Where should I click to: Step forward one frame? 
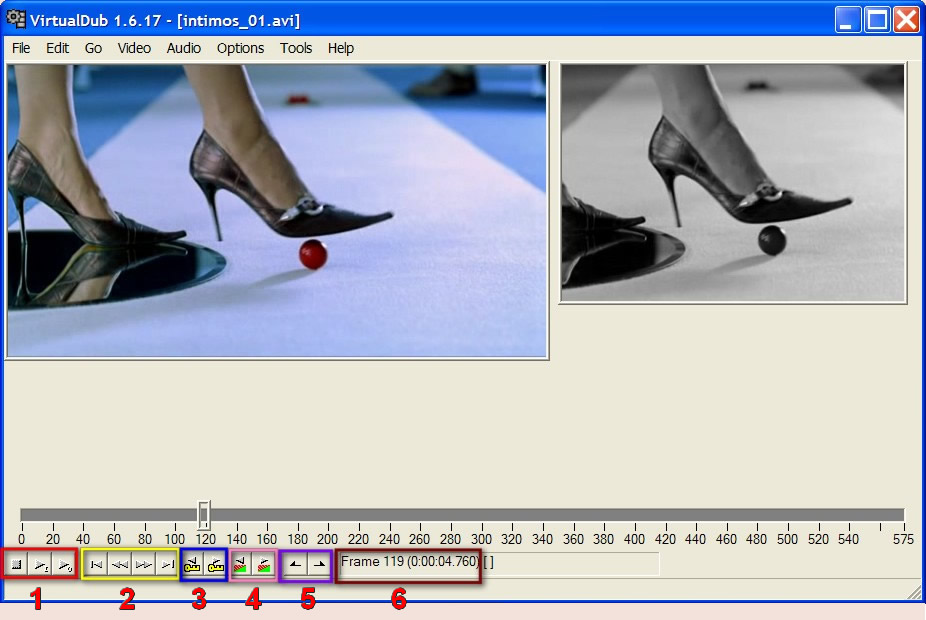pyautogui.click(x=143, y=564)
